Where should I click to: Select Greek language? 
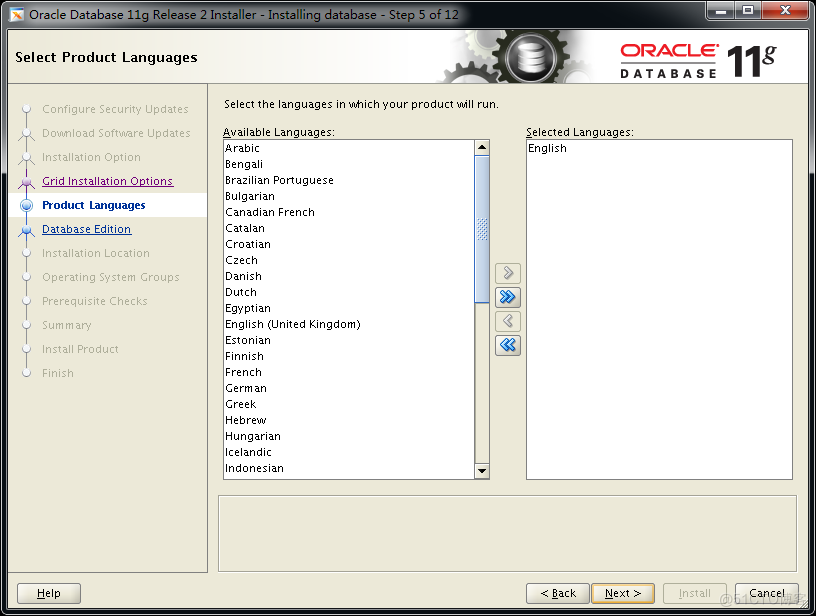click(349, 404)
